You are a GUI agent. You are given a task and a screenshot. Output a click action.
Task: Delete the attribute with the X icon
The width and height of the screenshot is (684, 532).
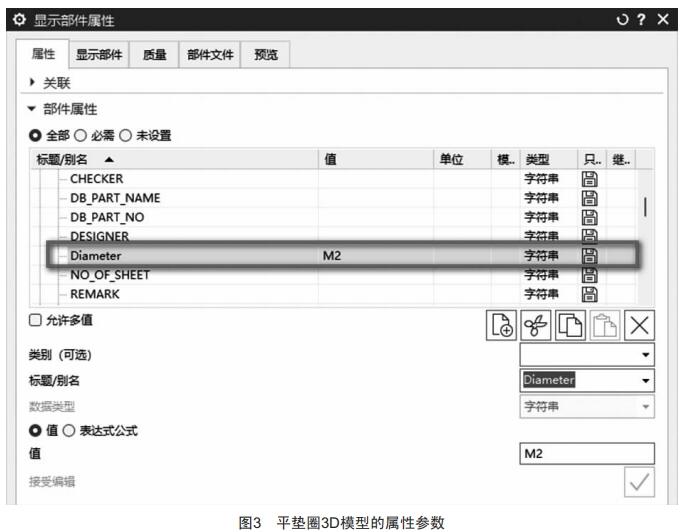(x=639, y=325)
